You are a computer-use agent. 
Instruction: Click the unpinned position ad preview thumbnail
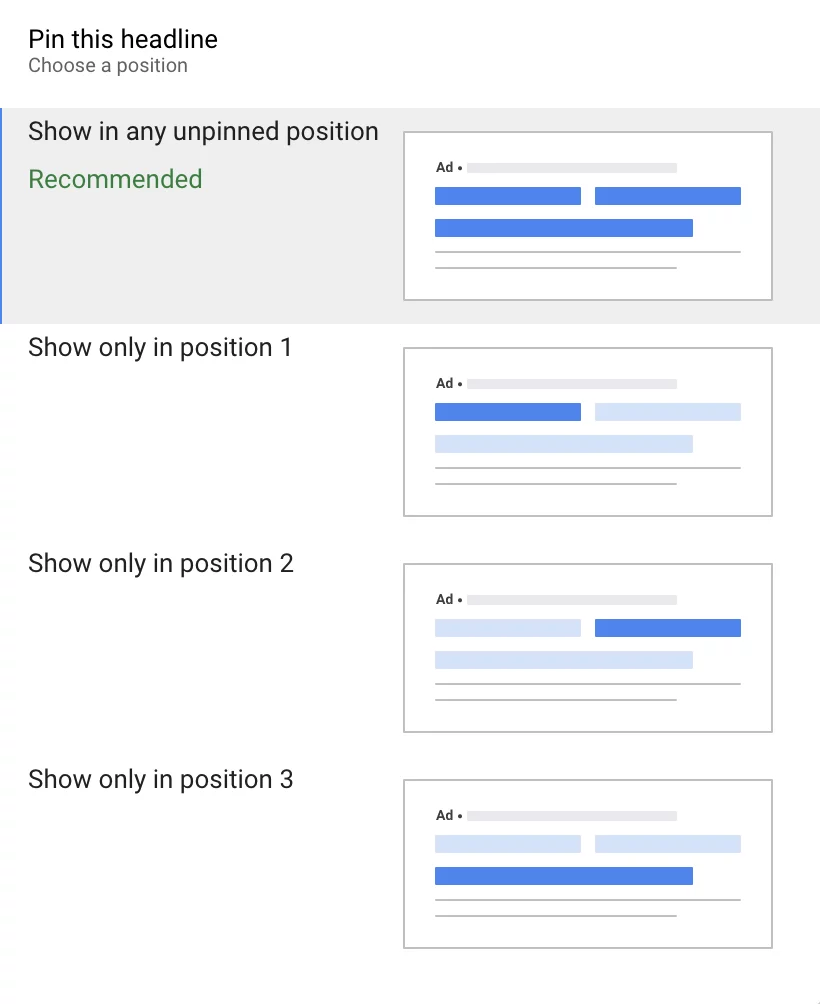click(x=588, y=216)
